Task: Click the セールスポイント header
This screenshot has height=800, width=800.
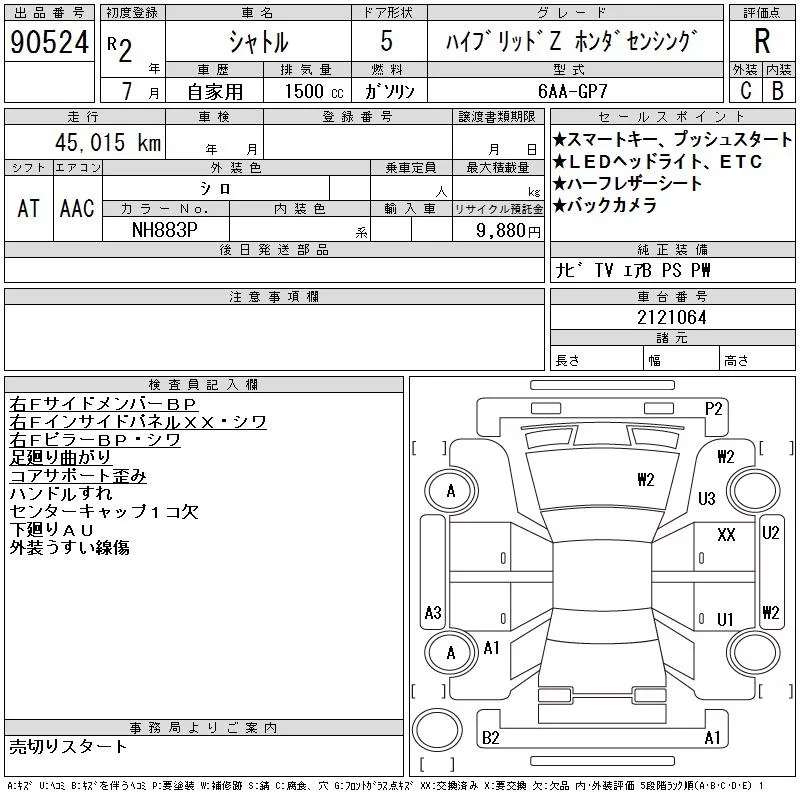Action: coord(672,116)
